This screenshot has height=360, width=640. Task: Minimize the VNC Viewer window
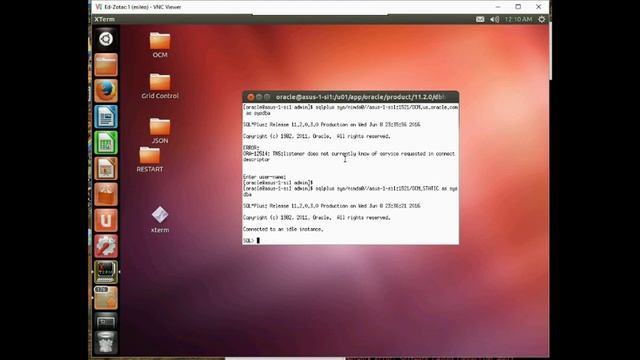pyautogui.click(x=498, y=7)
